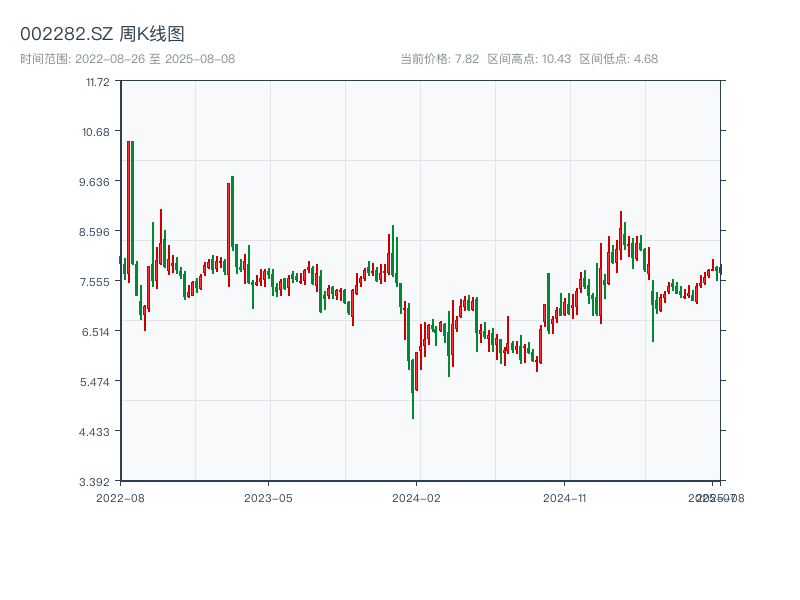Viewport: 800px width, 600px height.
Task: Click the 当前价格 7.82 label
Action: click(x=439, y=59)
